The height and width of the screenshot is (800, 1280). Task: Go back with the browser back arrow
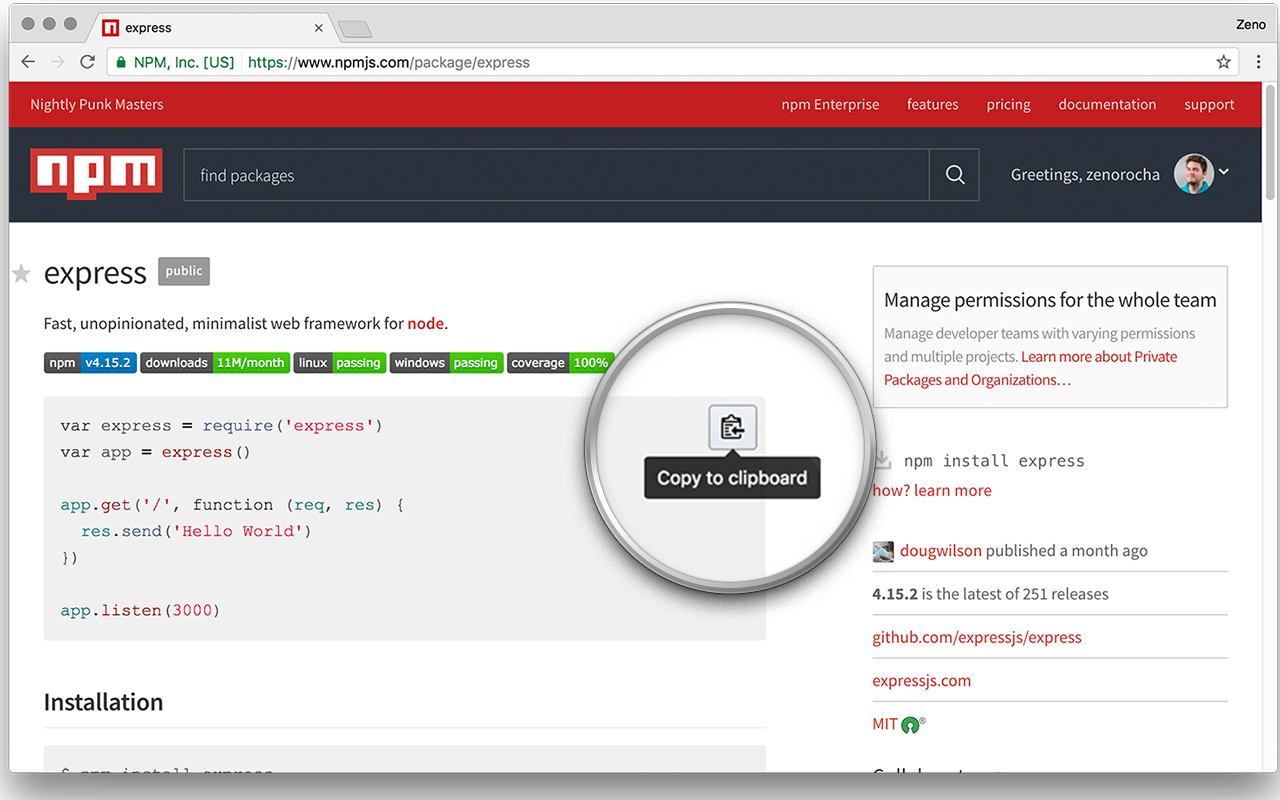(x=28, y=62)
